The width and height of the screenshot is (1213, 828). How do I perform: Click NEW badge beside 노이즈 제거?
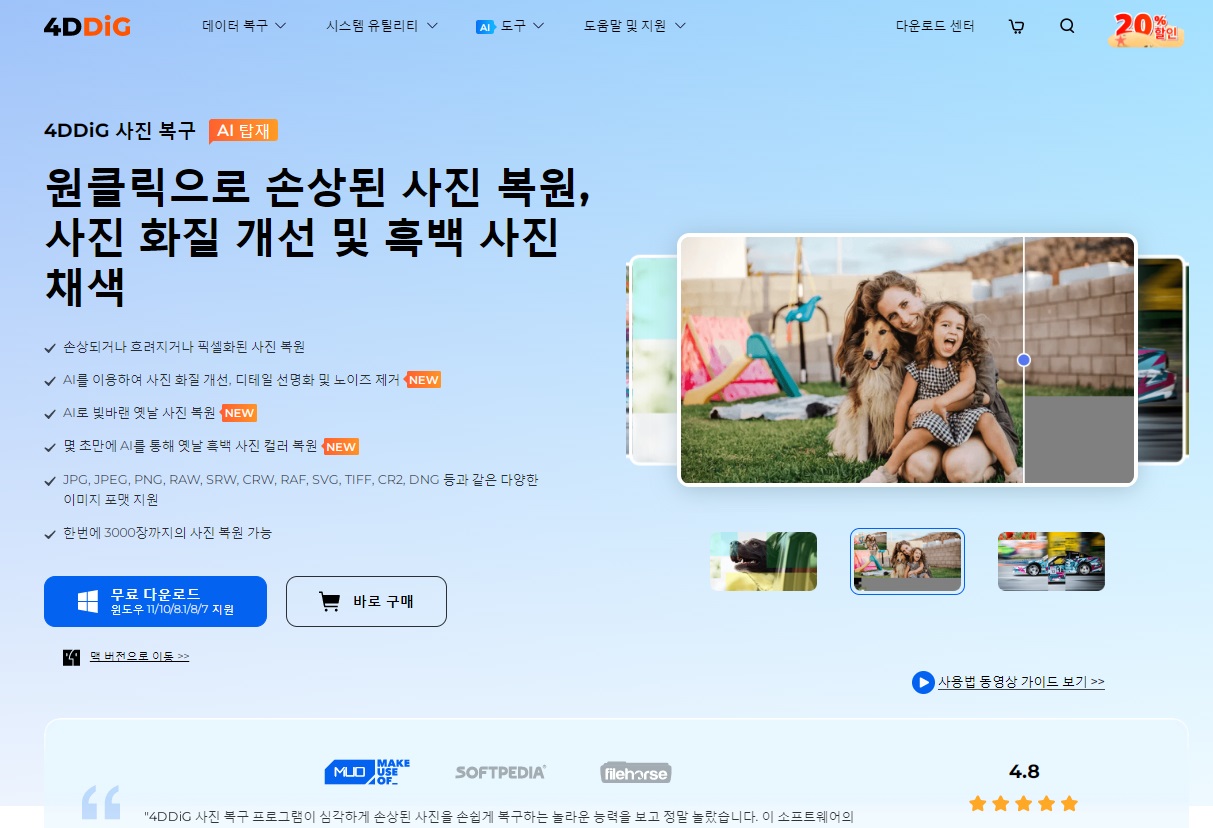424,380
